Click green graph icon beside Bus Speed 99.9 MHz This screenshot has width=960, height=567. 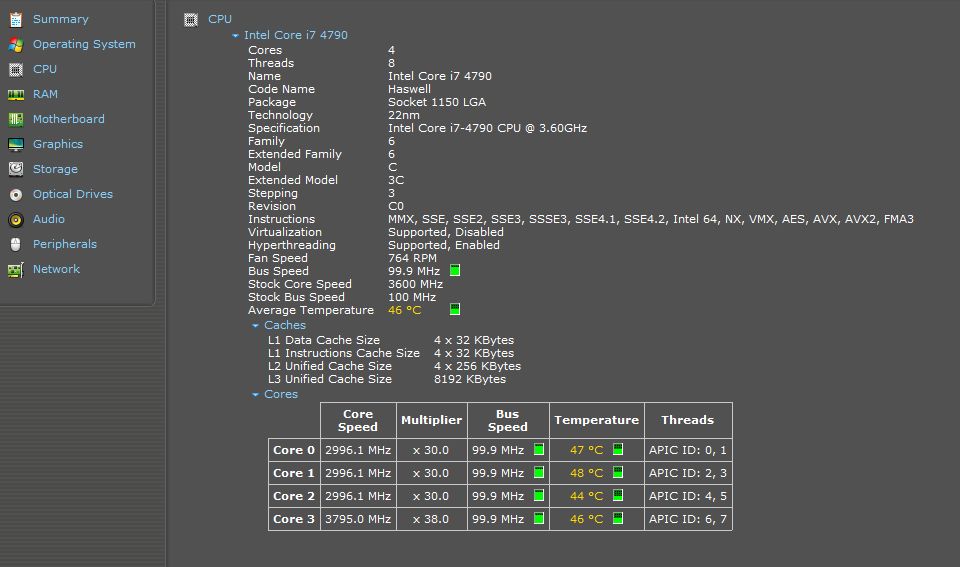click(x=455, y=271)
